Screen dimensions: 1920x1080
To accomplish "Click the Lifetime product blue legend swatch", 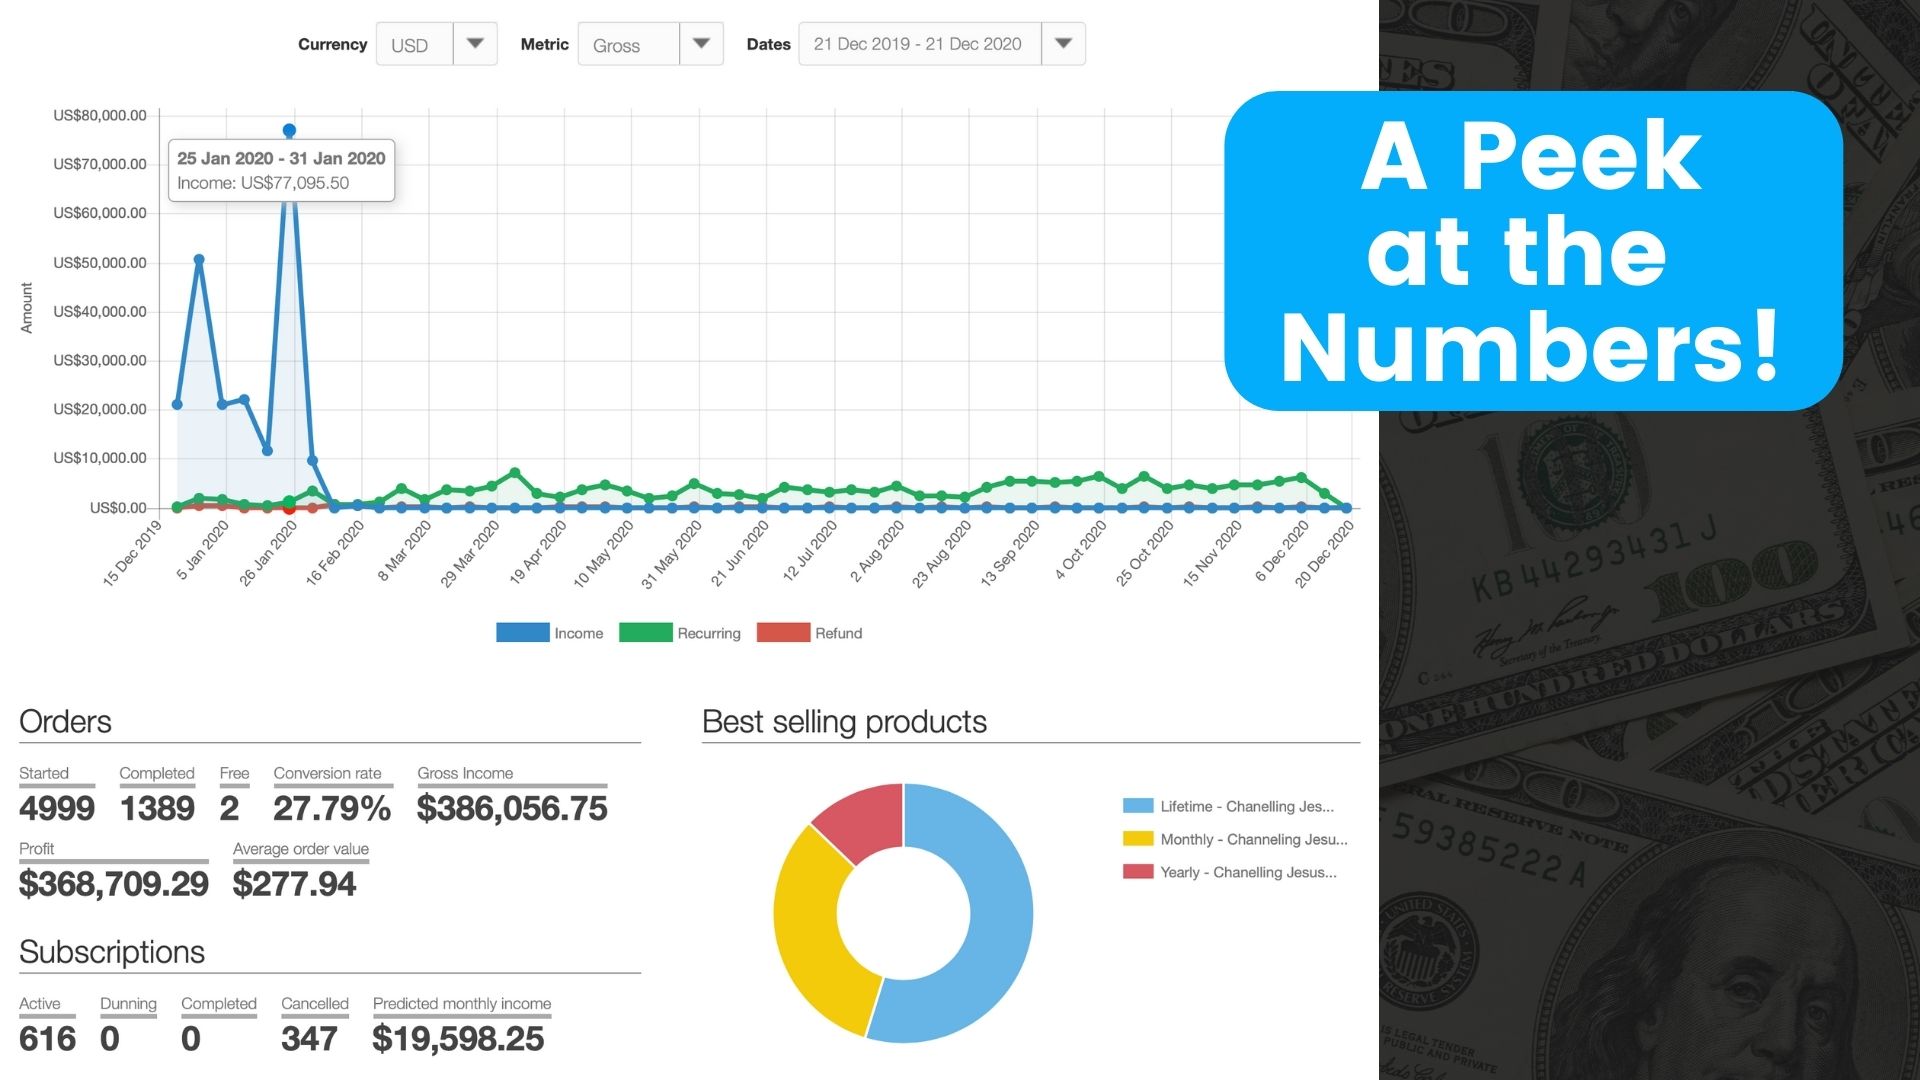I will pyautogui.click(x=1138, y=806).
